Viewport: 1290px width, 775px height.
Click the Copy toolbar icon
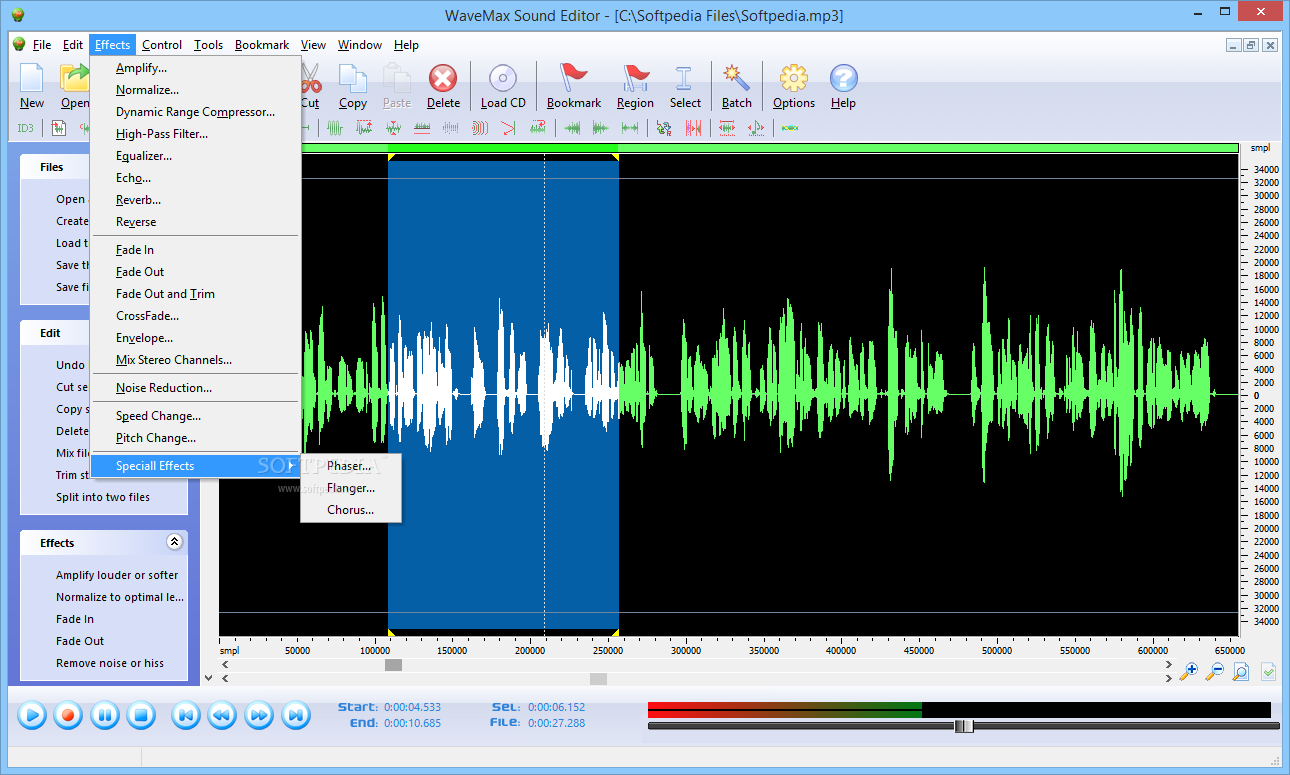[353, 86]
